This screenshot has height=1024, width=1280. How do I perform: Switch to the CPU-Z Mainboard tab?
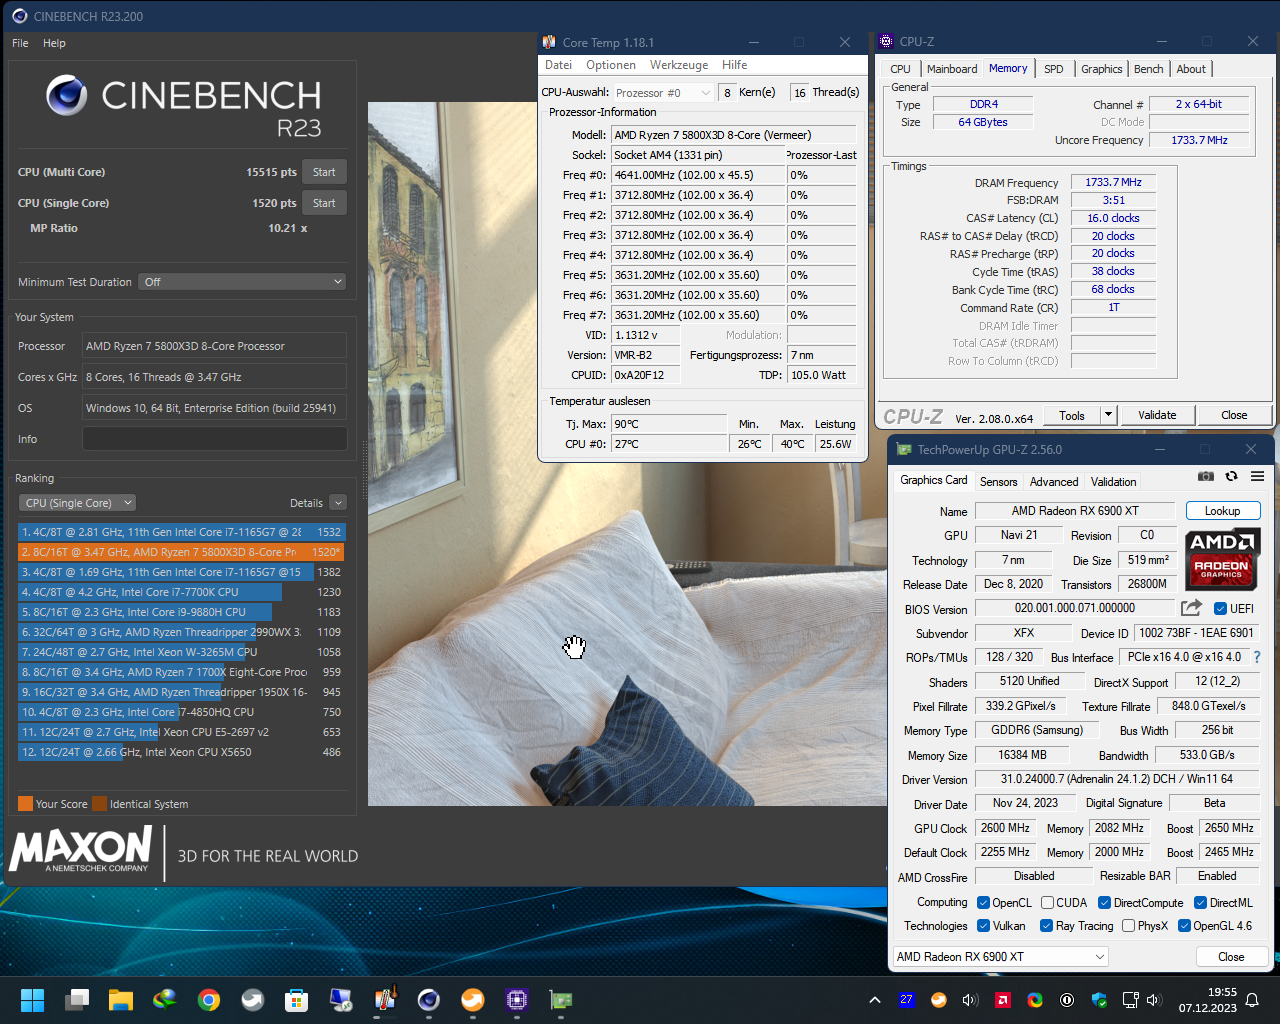[952, 69]
